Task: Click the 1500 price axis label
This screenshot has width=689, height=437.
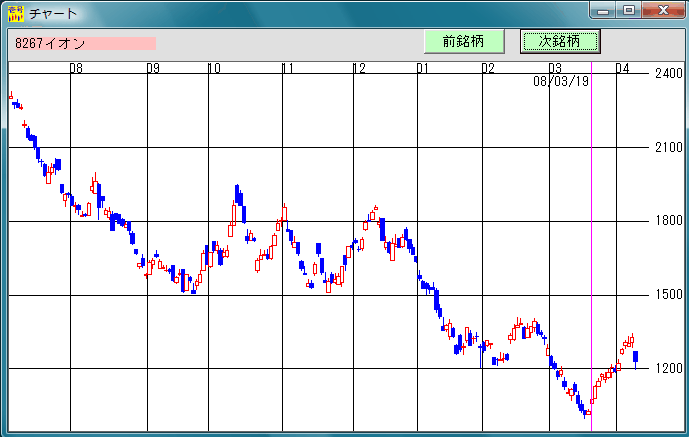Action: click(669, 295)
